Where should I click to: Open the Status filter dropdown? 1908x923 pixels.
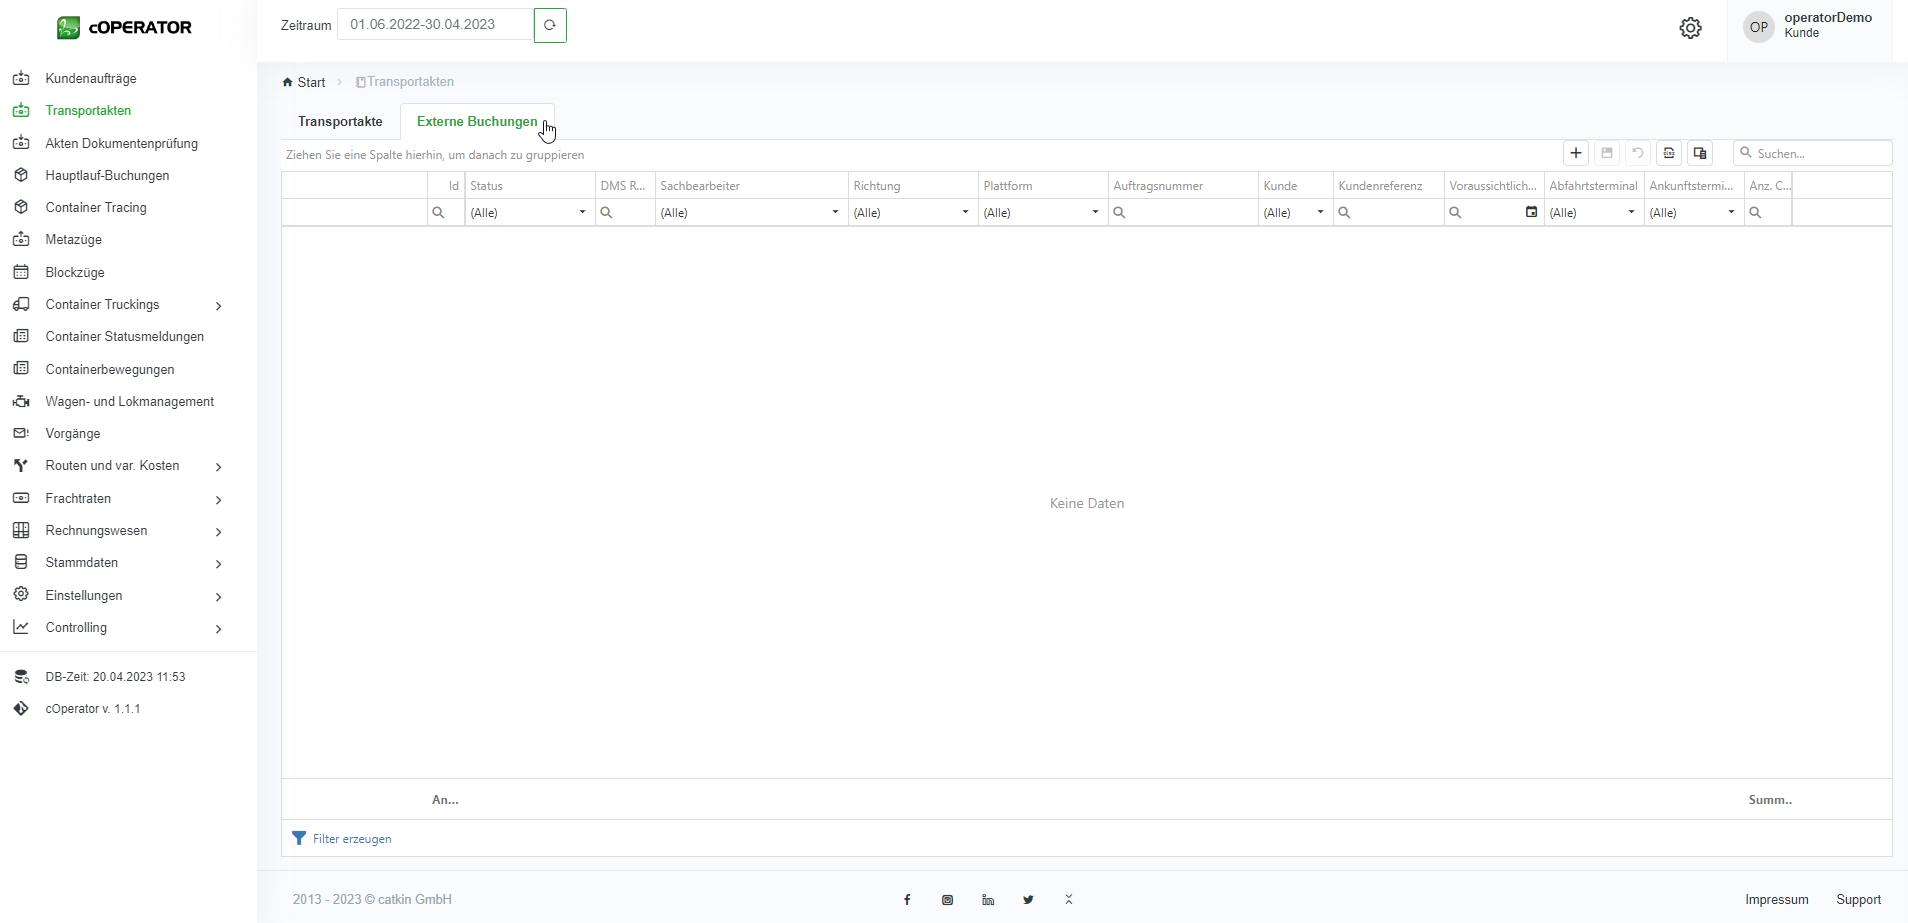tap(582, 212)
